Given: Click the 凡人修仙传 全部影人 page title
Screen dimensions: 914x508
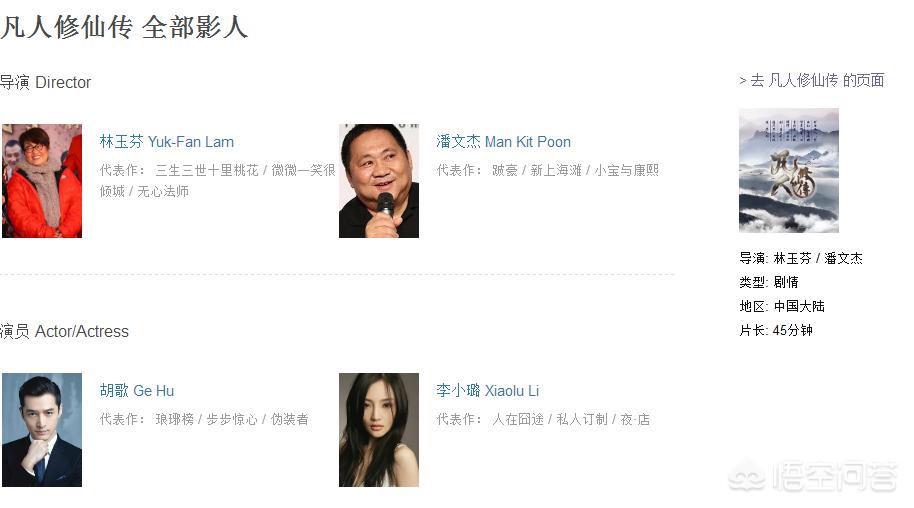Looking at the screenshot, I should click(x=124, y=27).
